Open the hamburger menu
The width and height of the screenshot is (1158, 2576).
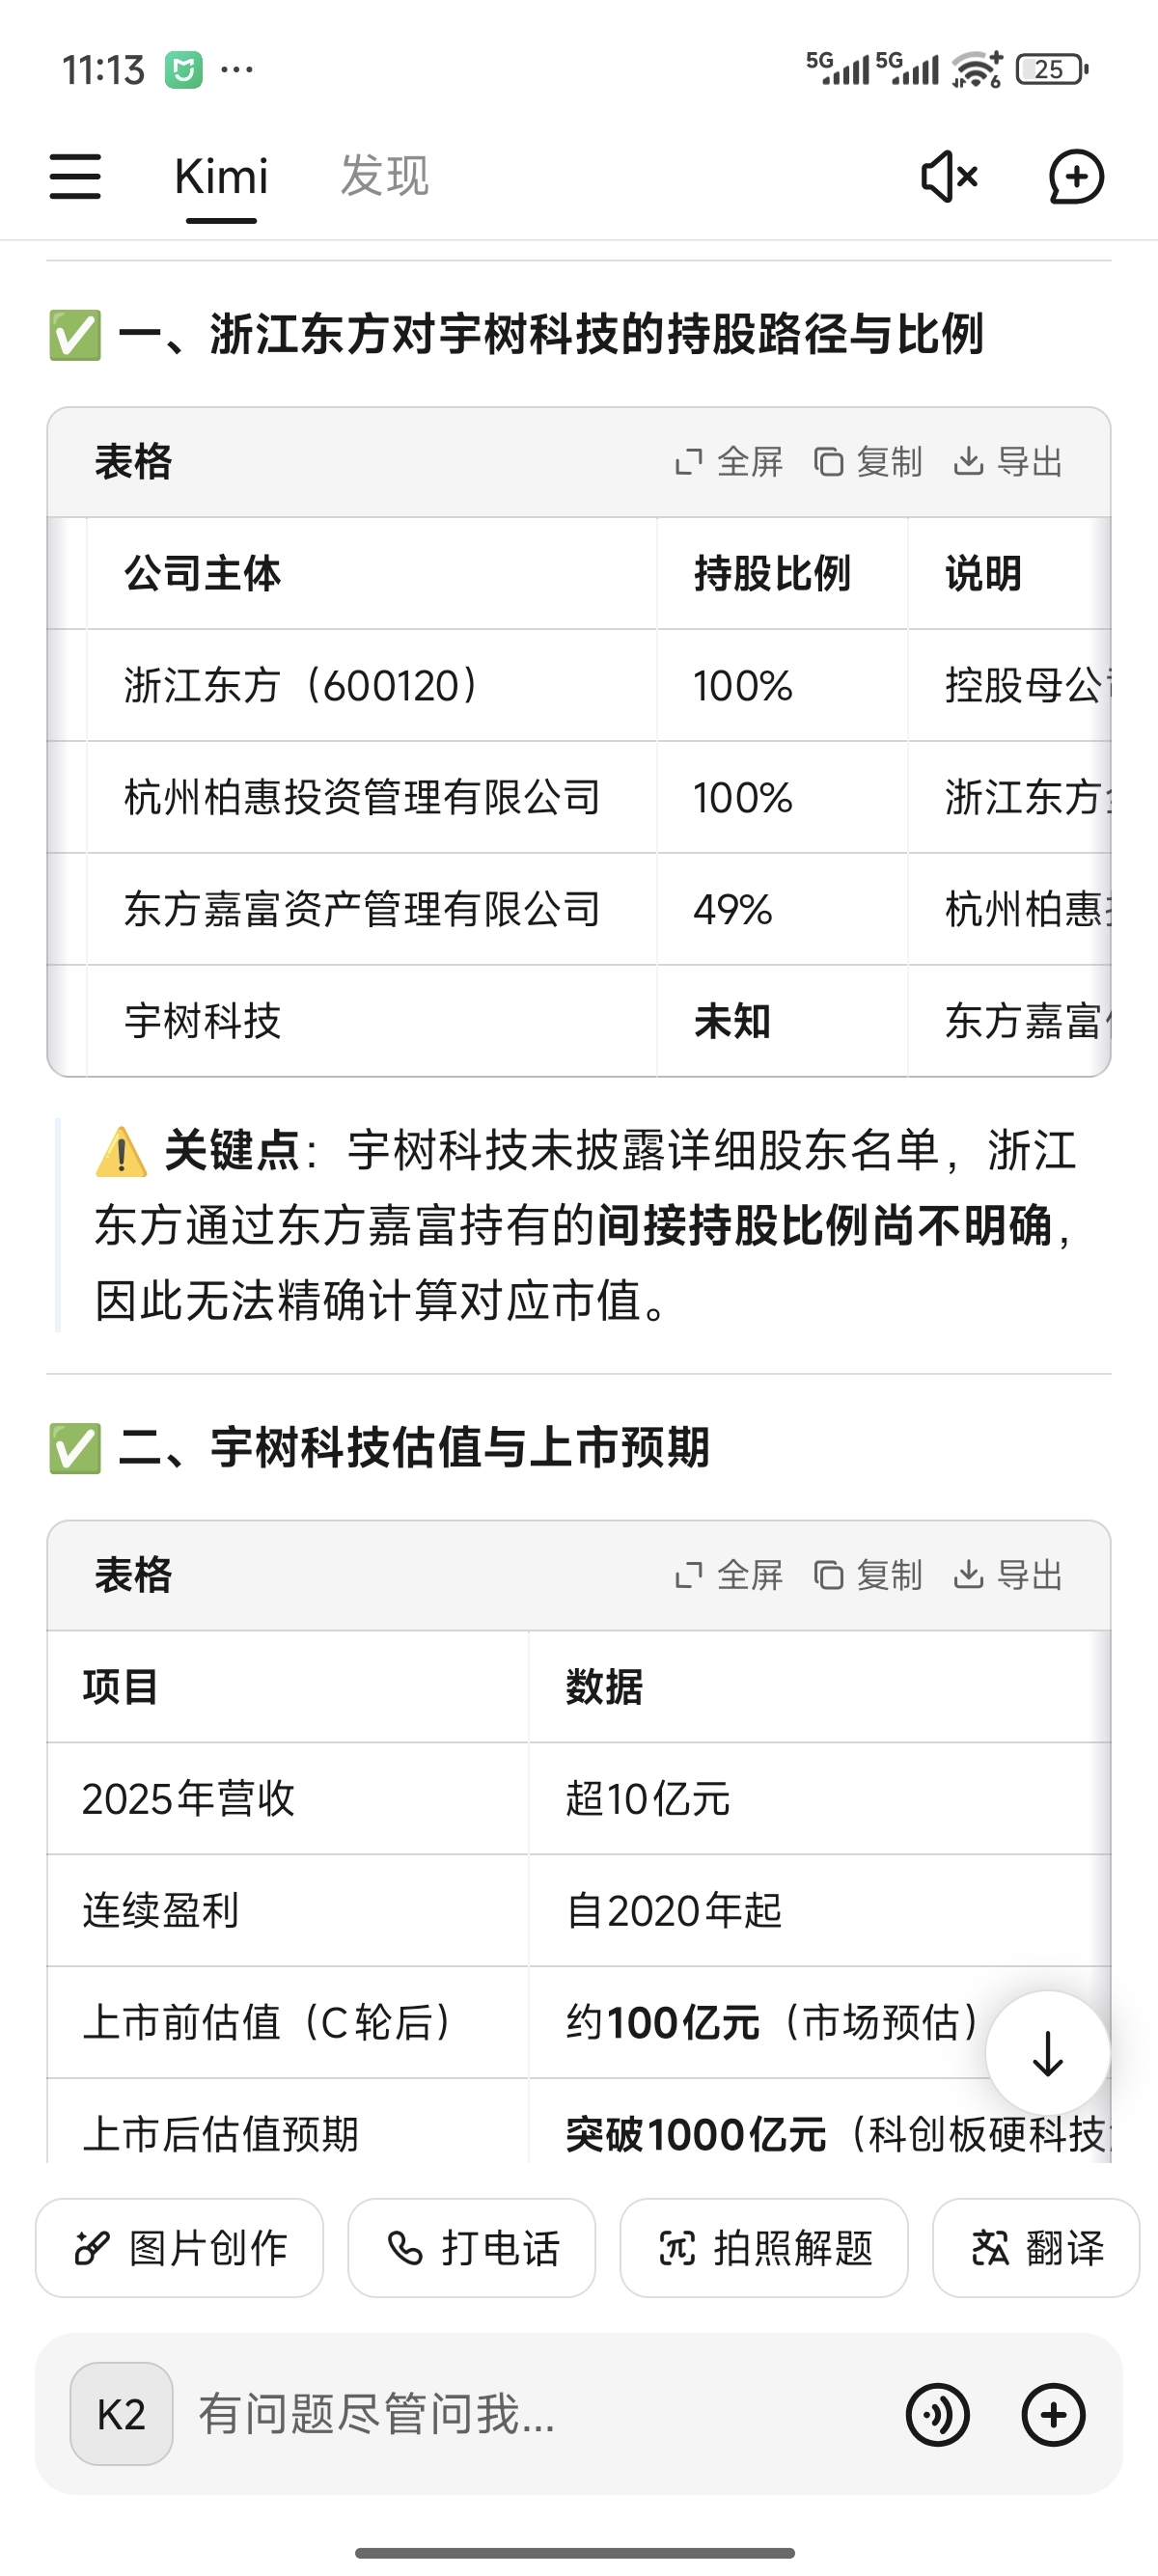click(x=75, y=176)
